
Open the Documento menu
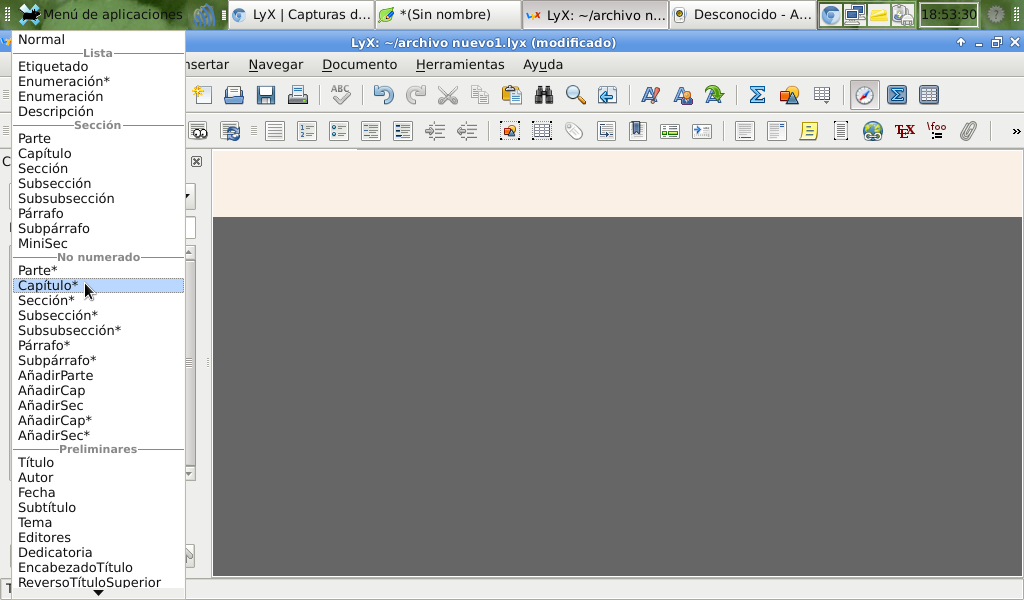point(359,65)
